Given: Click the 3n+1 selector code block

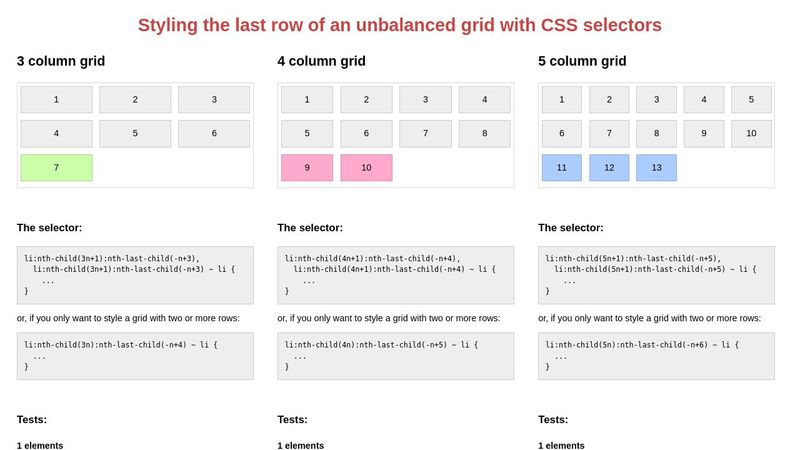Looking at the screenshot, I should 135,275.
